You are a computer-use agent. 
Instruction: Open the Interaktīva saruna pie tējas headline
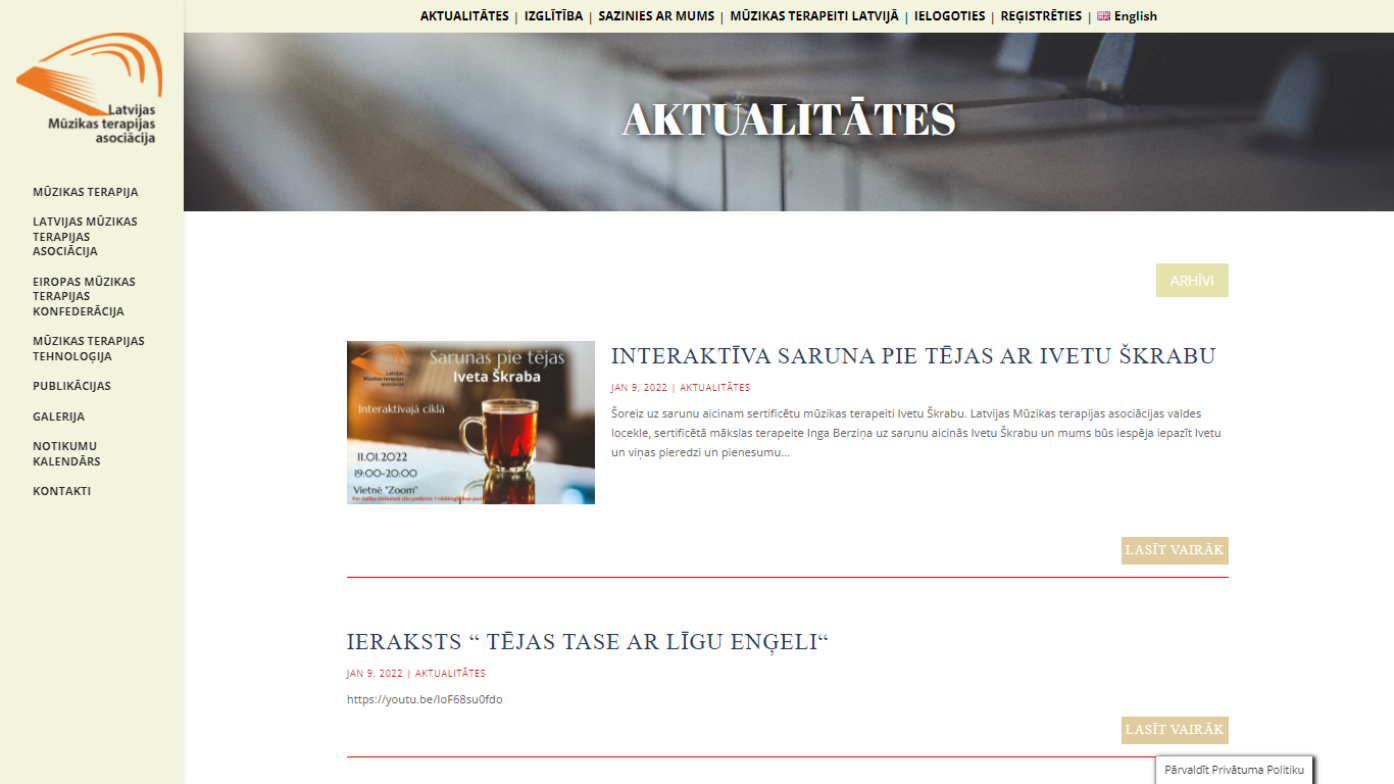[x=913, y=356]
